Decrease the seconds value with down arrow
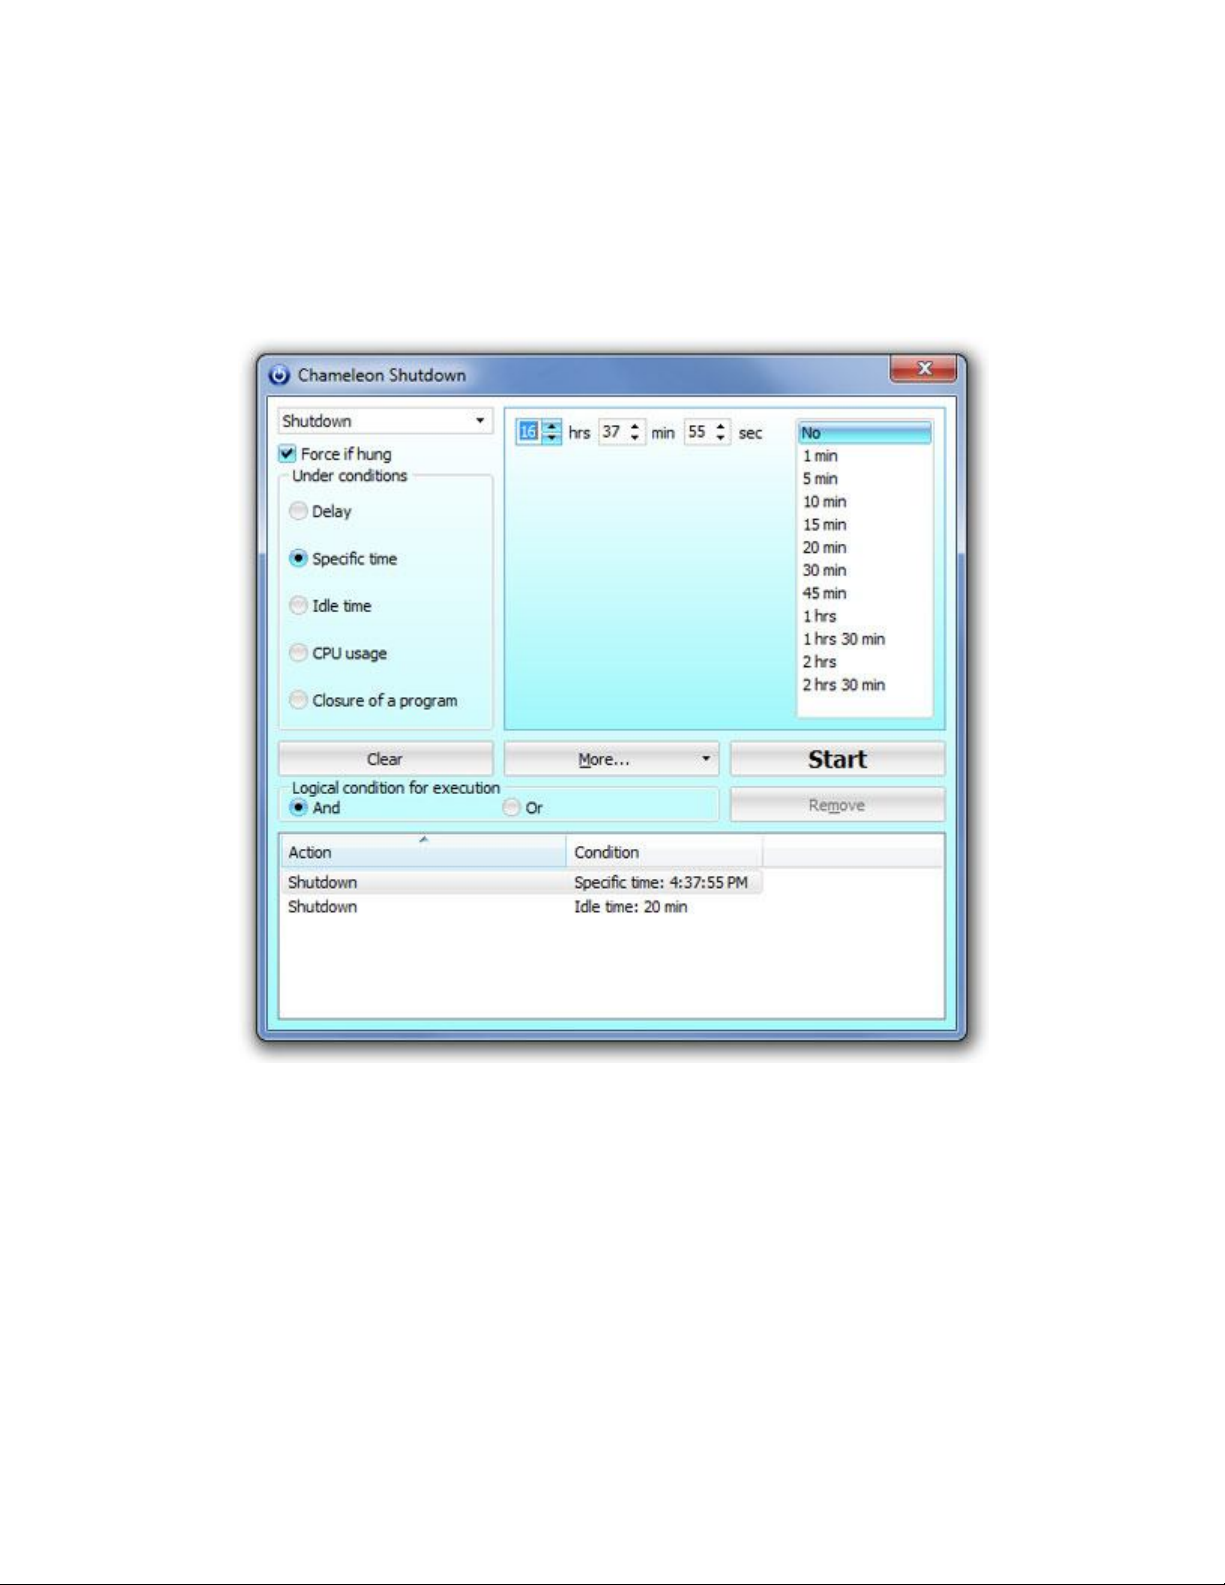1225x1585 pixels. click(x=720, y=438)
